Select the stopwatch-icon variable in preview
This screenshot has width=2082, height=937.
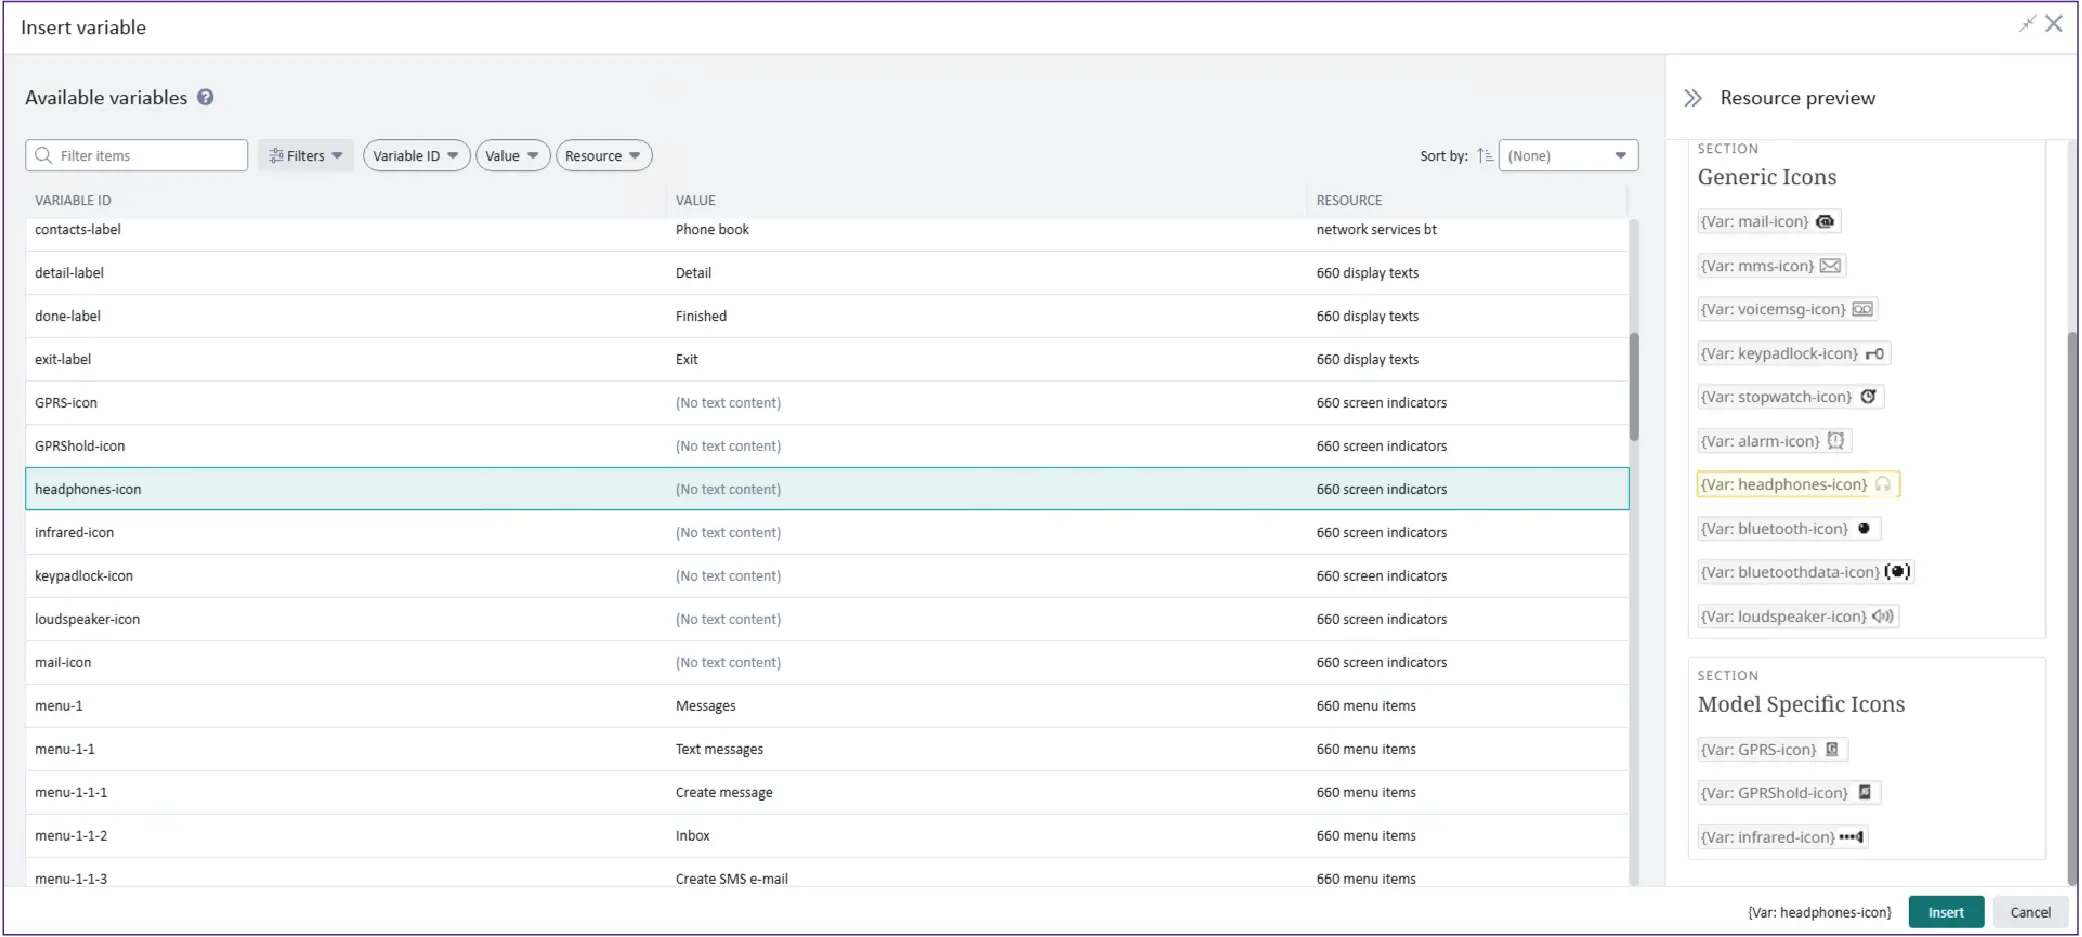point(1789,397)
